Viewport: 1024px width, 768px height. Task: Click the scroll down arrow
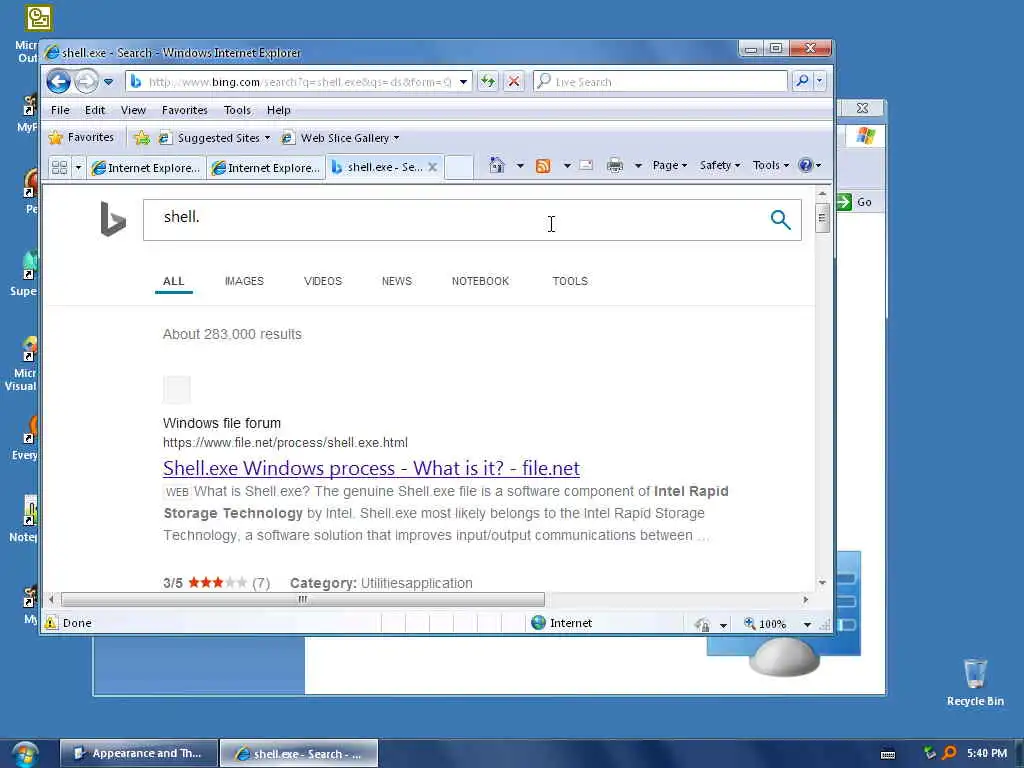tap(822, 583)
